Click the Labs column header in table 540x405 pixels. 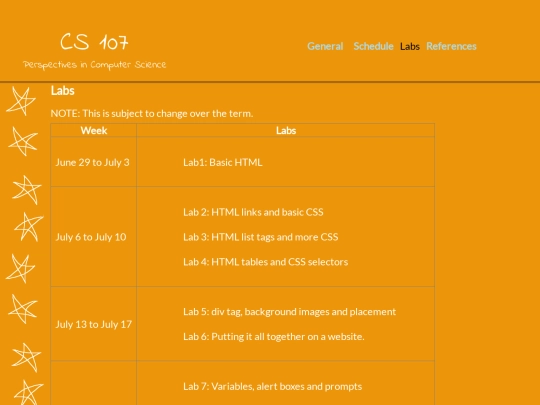(286, 131)
